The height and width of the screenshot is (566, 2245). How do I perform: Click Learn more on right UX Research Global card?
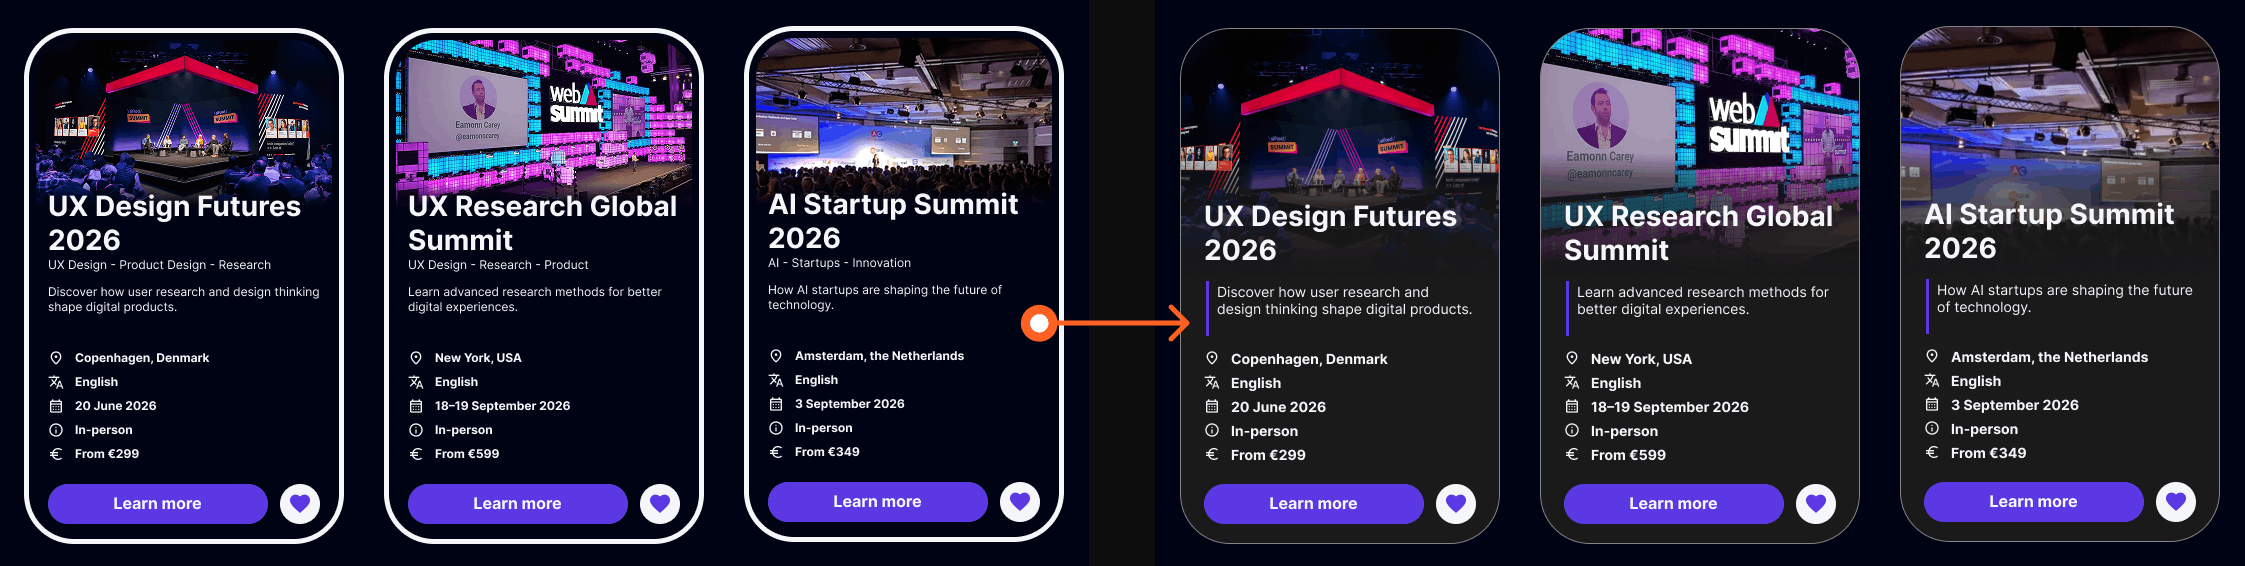(1674, 504)
